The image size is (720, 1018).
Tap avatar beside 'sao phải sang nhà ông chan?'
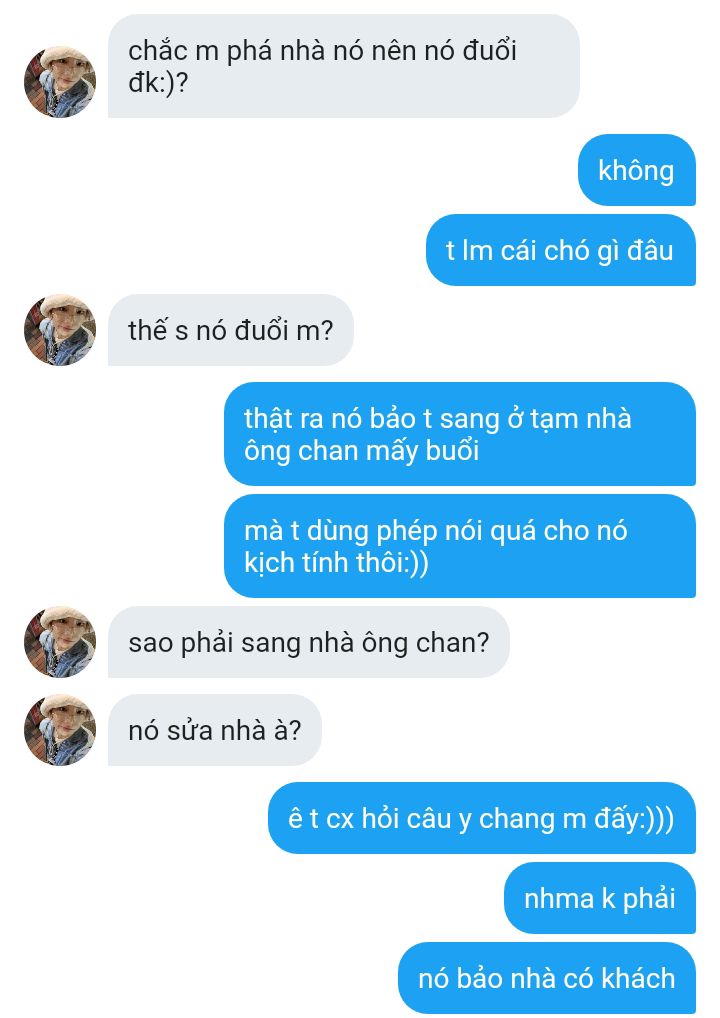pos(60,642)
